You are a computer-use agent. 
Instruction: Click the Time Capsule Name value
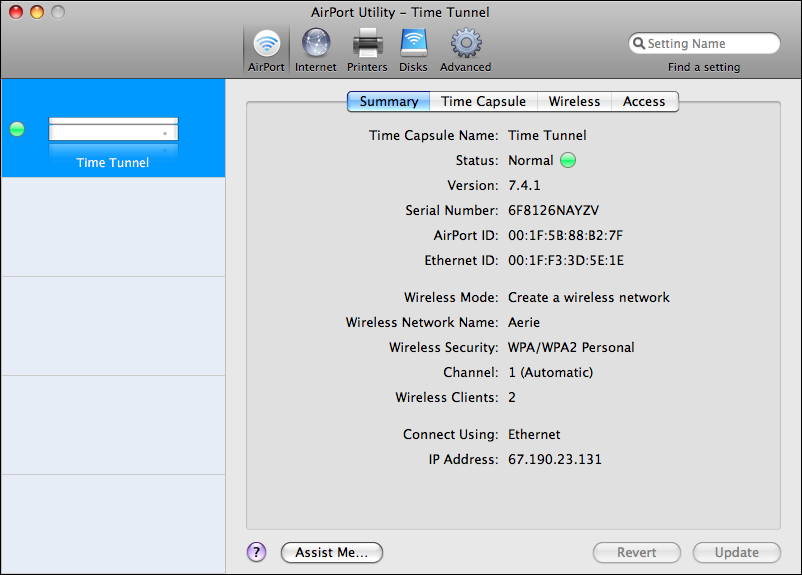coord(547,136)
